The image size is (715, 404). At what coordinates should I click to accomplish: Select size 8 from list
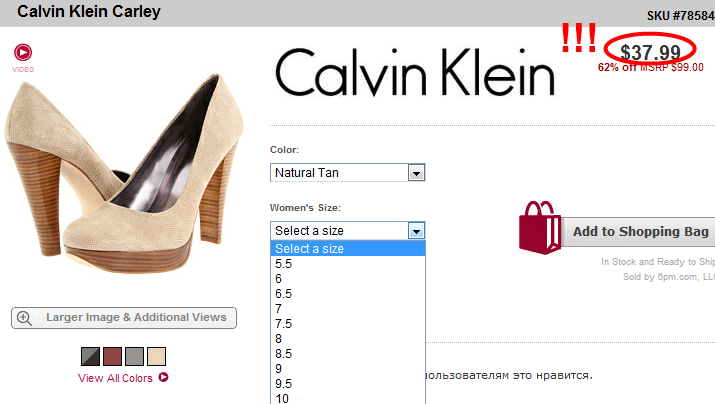348,339
